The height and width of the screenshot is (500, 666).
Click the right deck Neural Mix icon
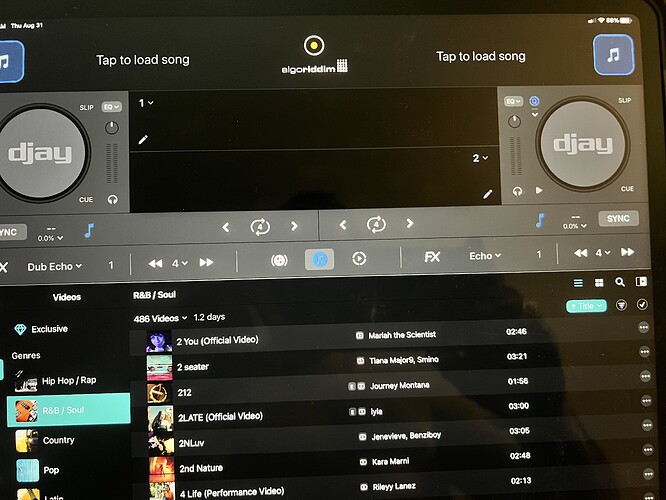tap(534, 101)
